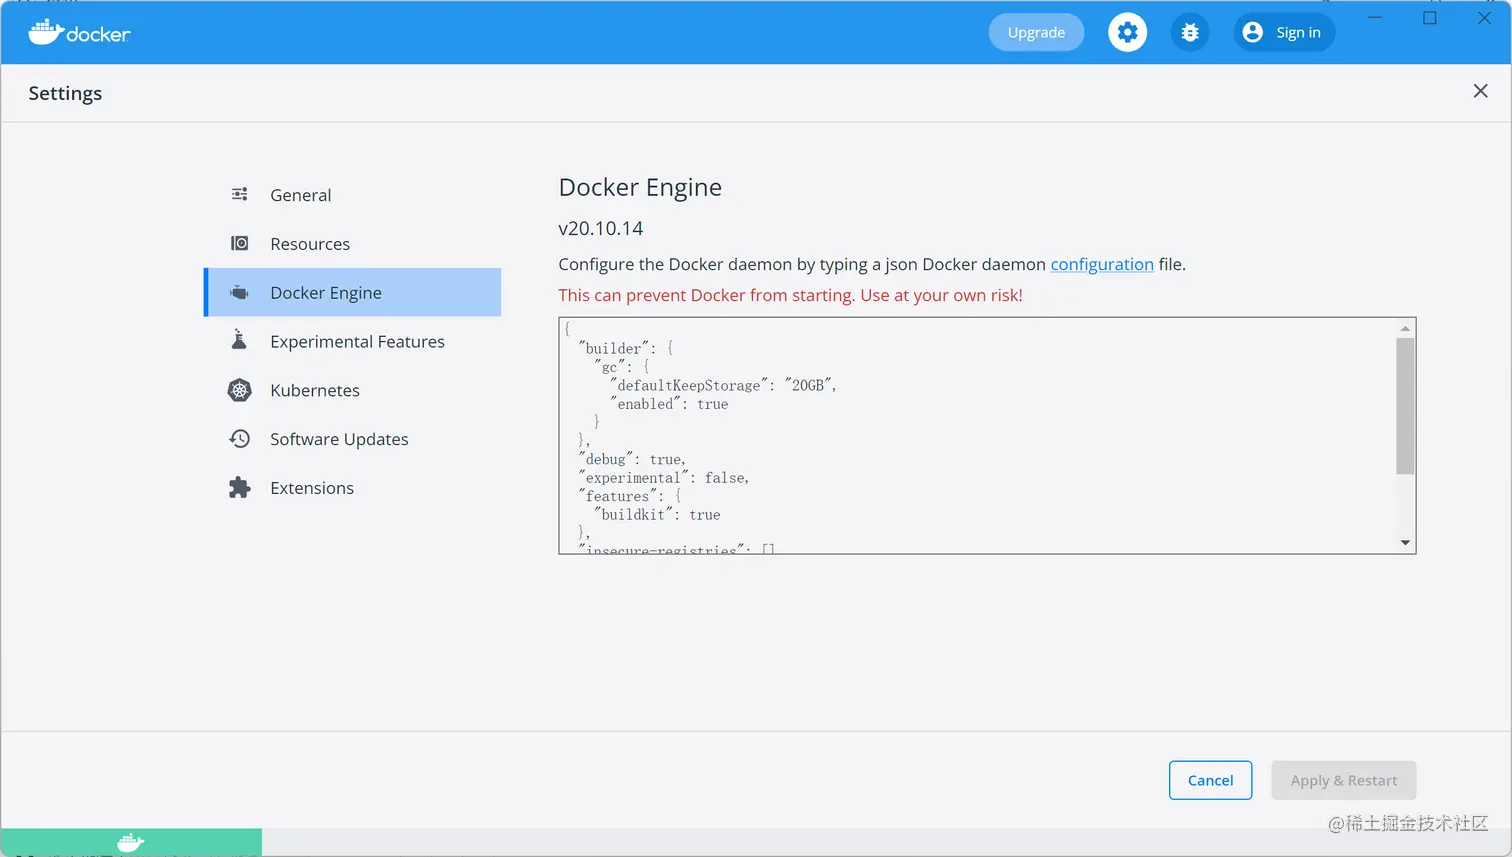Click the red risk warning text
The width and height of the screenshot is (1512, 857).
pyautogui.click(x=790, y=295)
